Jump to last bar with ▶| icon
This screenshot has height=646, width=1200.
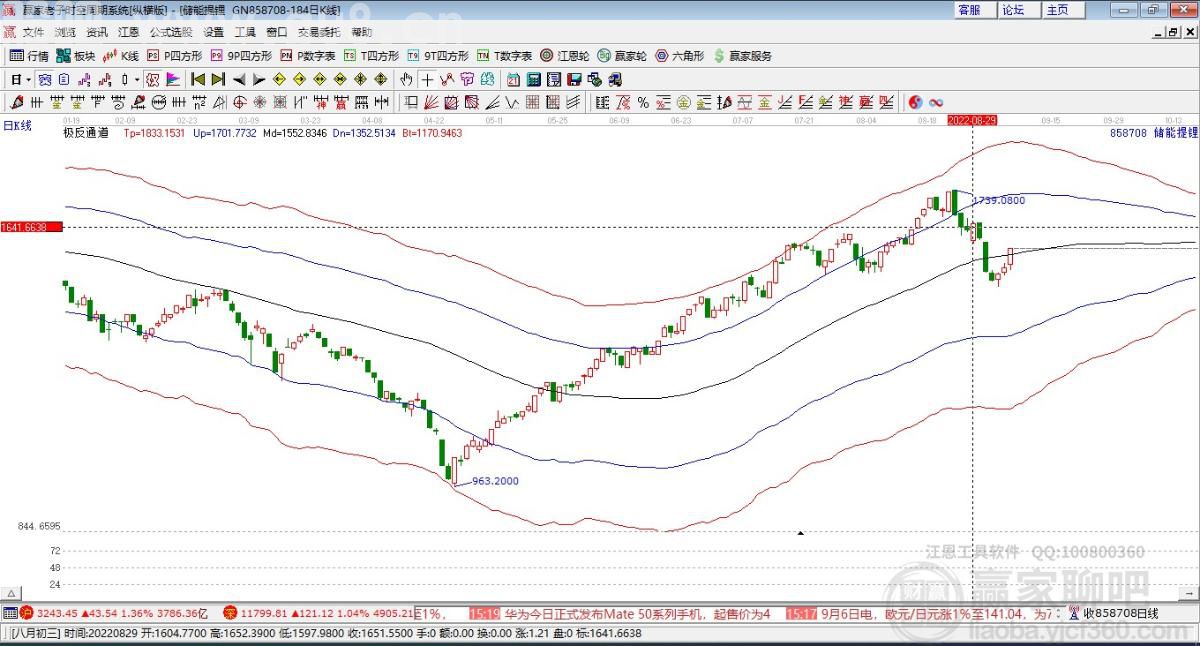(218, 79)
